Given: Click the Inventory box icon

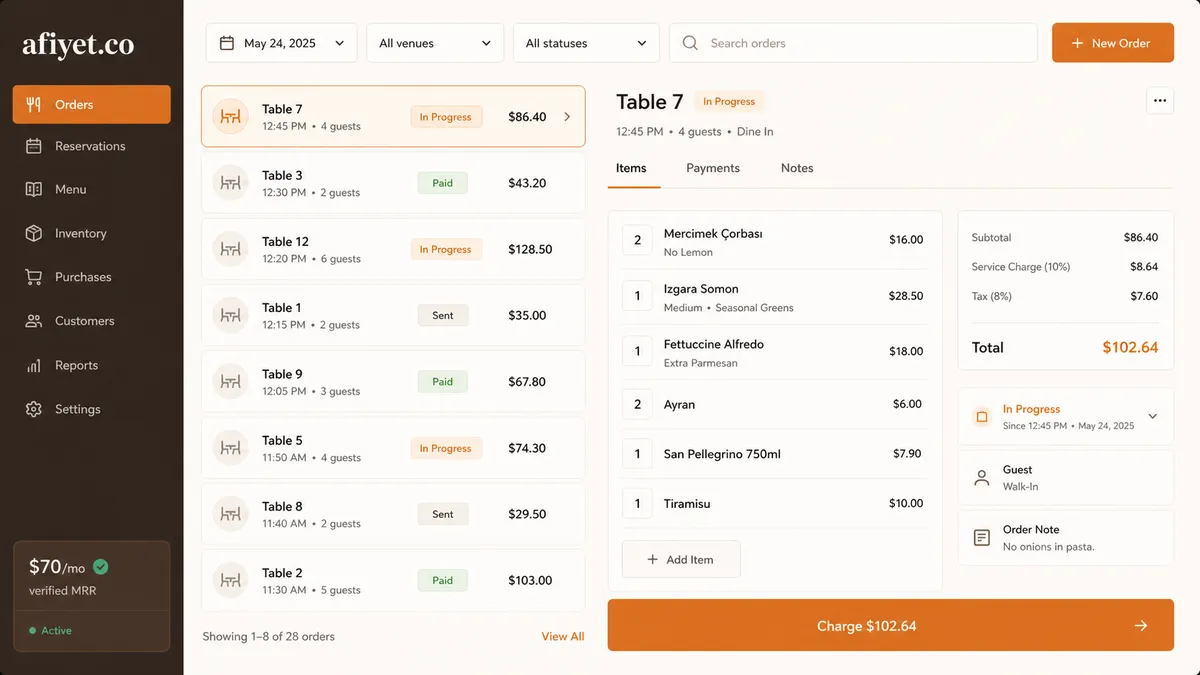Looking at the screenshot, I should [x=34, y=233].
